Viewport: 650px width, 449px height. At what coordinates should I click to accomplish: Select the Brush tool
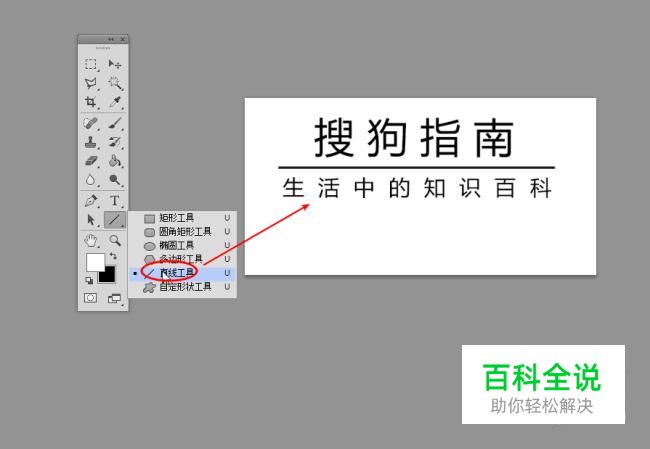pyautogui.click(x=115, y=123)
